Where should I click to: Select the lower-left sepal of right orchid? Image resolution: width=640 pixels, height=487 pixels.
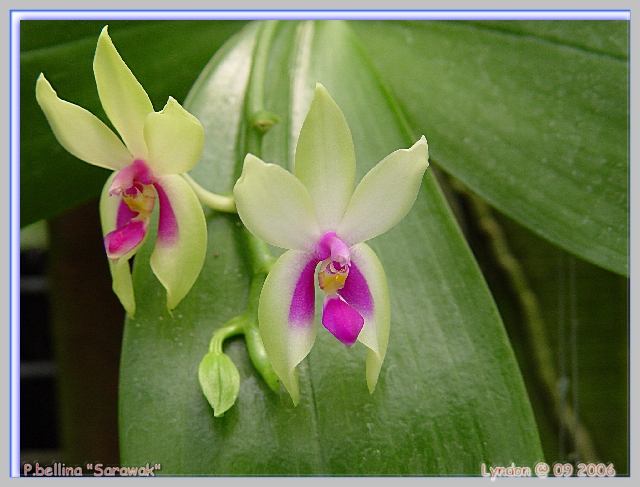point(285,318)
